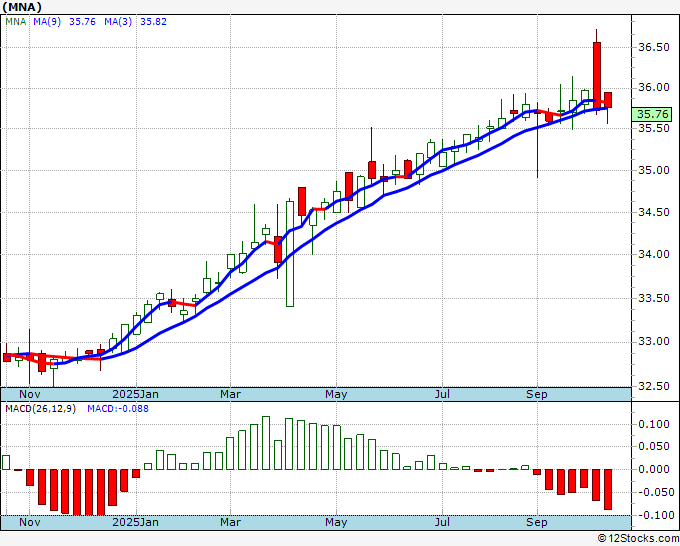Image resolution: width=680 pixels, height=546 pixels.
Task: Click the tall red candlestick peaking above 36.50
Action: click(597, 74)
